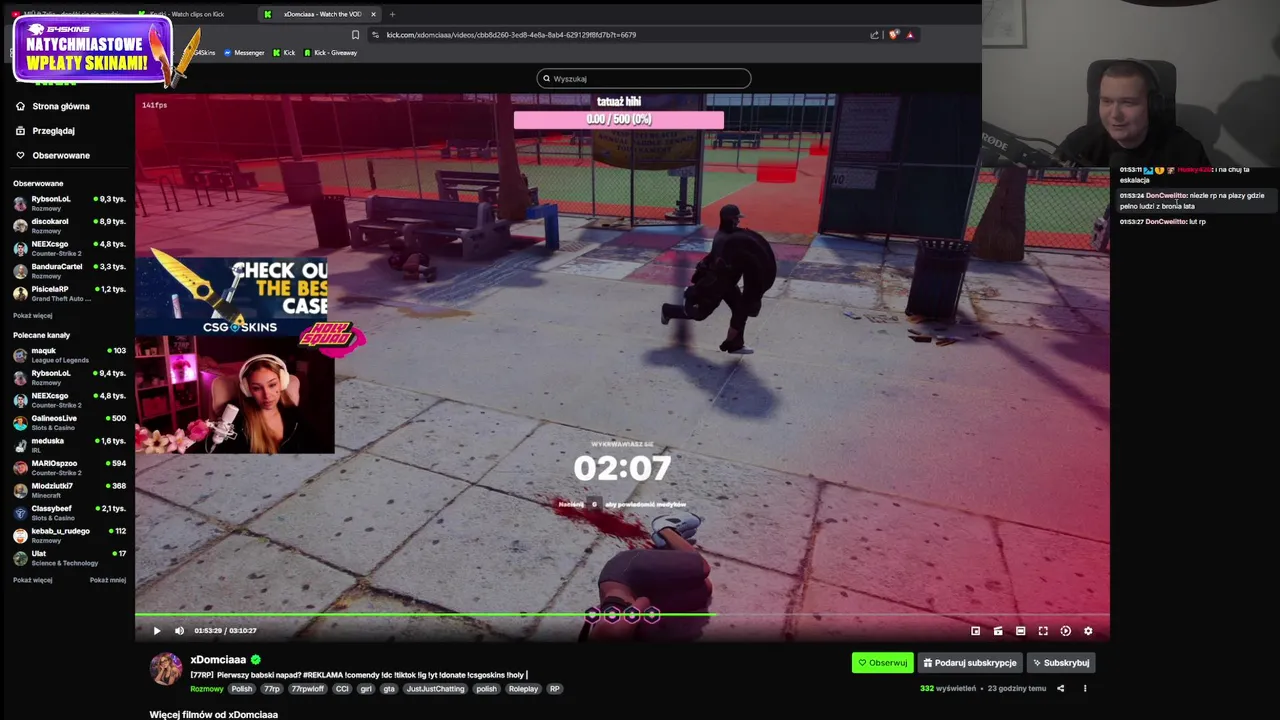Click Więcej filmów od xDomciaaa heading
This screenshot has height=720, width=1280.
(213, 714)
